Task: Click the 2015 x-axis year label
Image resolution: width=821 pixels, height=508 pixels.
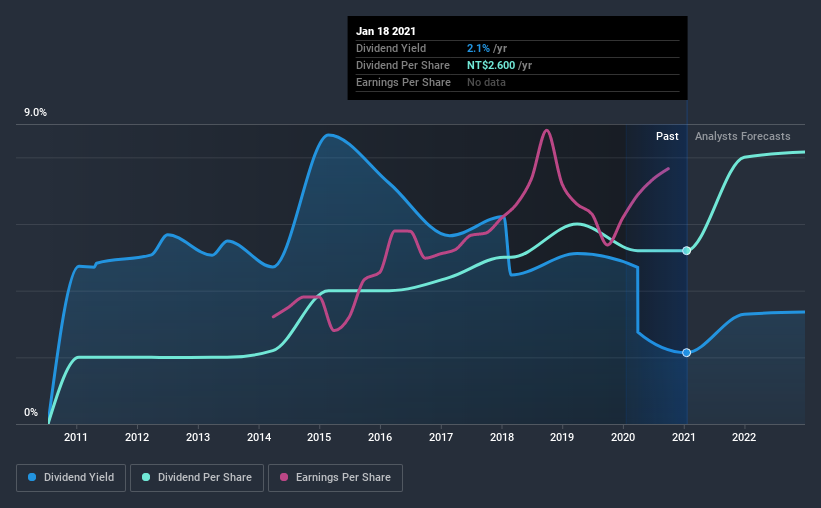Action: (x=319, y=437)
